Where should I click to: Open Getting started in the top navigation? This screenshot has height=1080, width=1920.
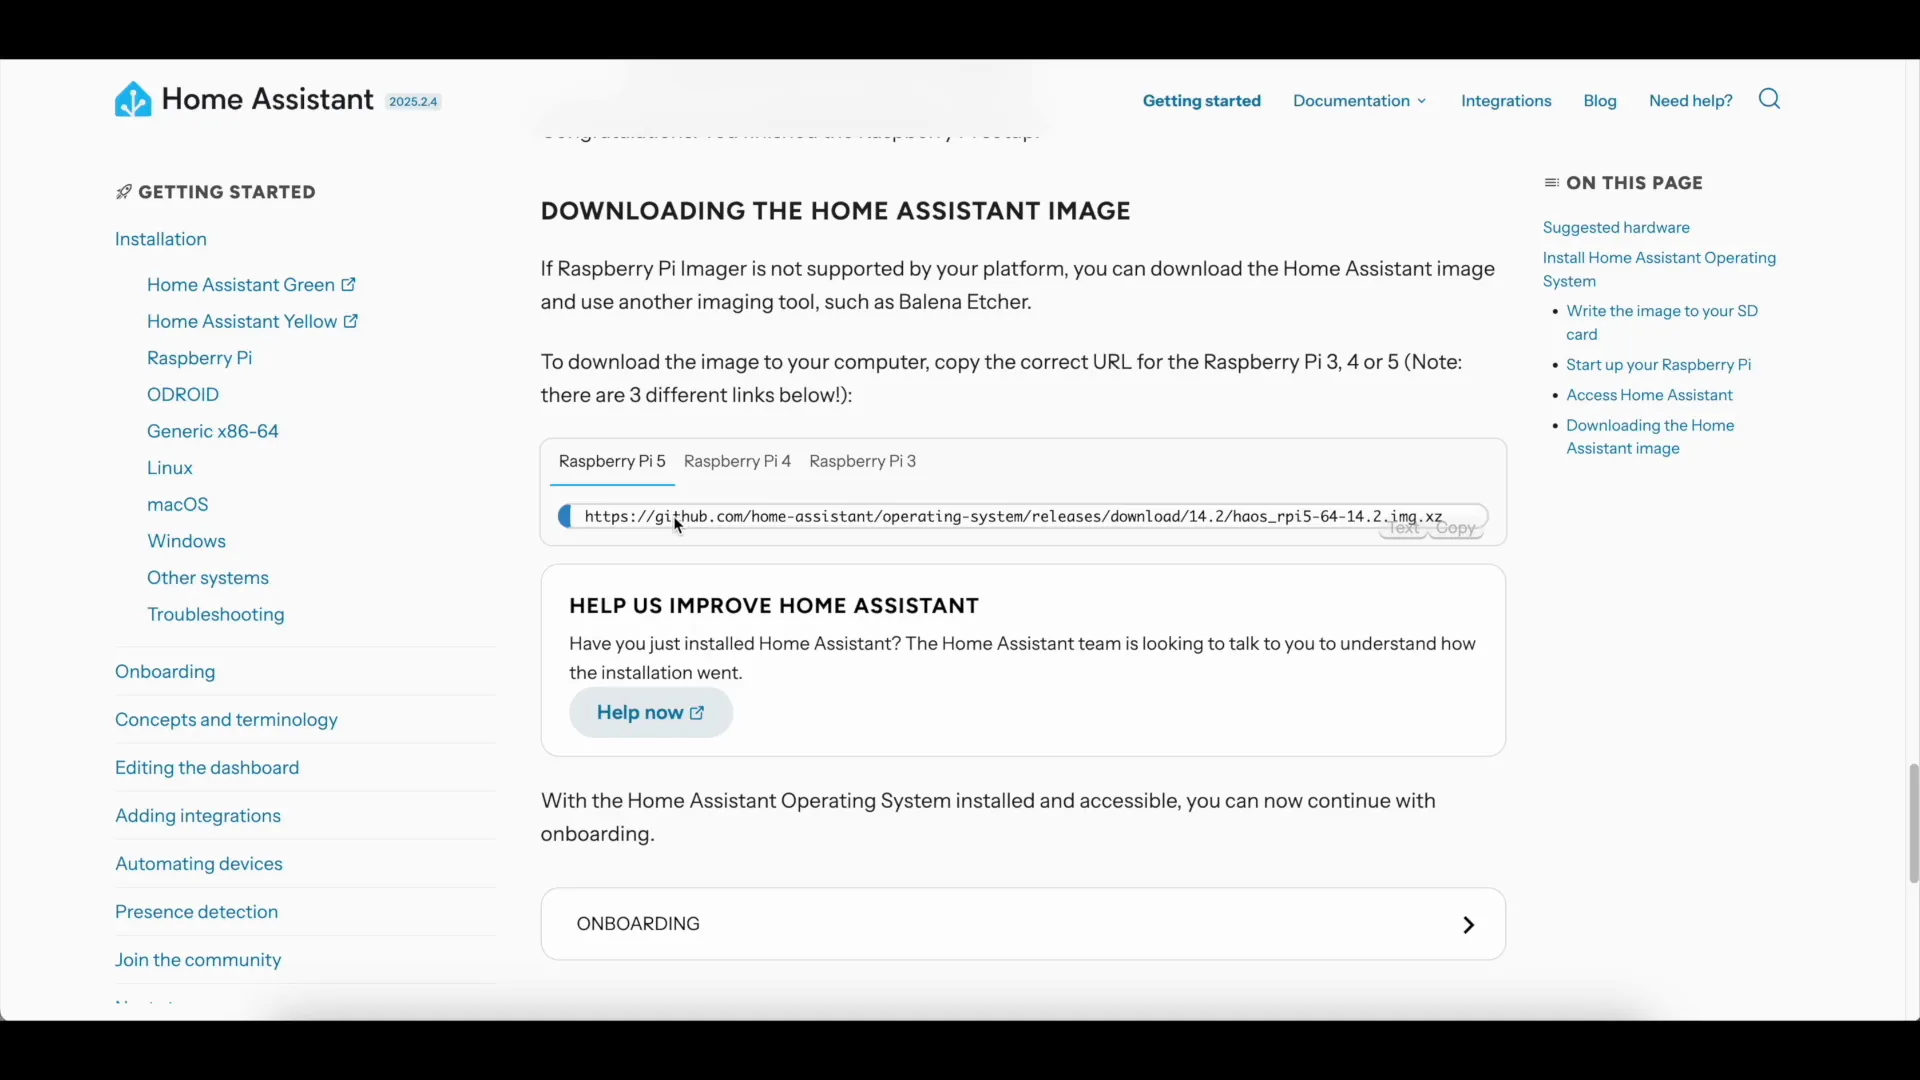point(1202,101)
